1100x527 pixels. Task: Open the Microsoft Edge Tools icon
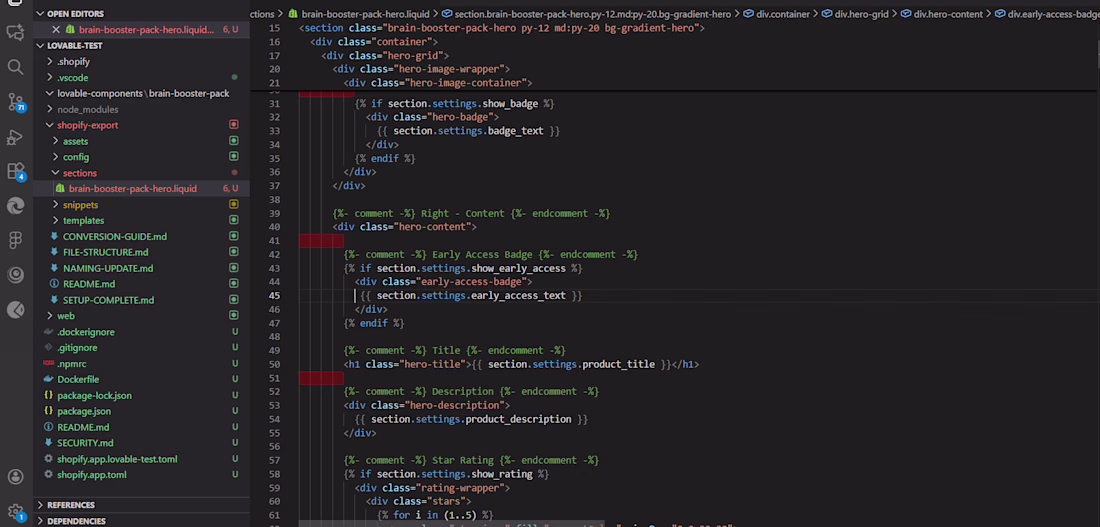click(x=15, y=206)
